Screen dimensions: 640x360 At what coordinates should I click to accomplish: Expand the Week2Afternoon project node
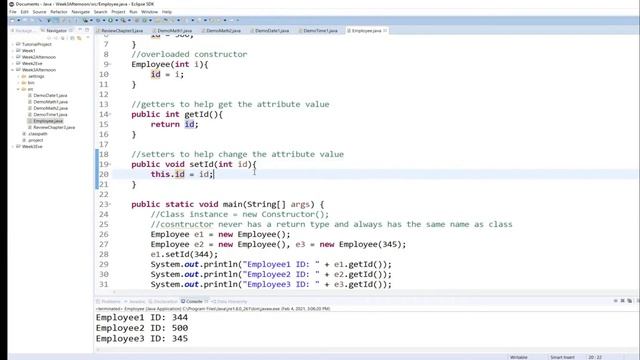13,57
